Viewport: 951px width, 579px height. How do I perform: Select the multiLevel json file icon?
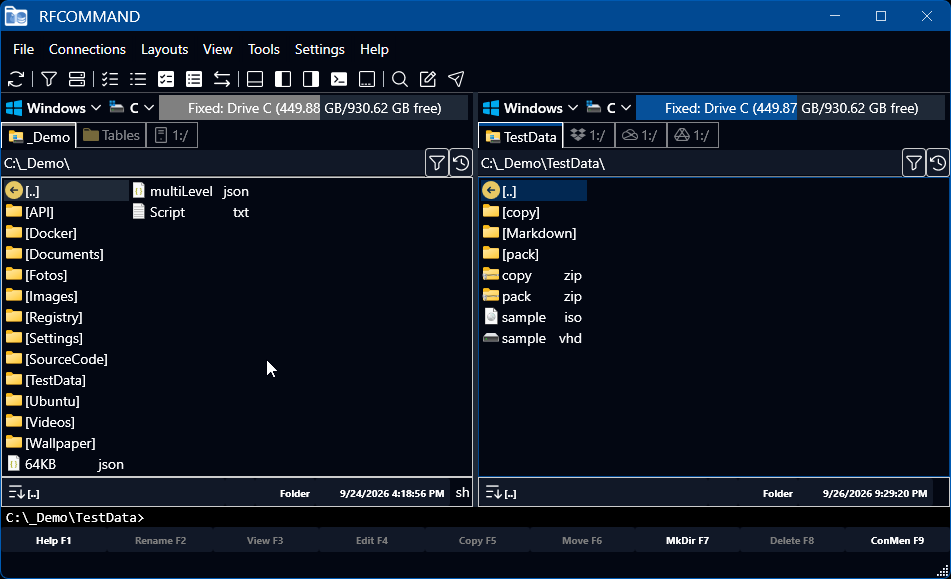pos(139,191)
